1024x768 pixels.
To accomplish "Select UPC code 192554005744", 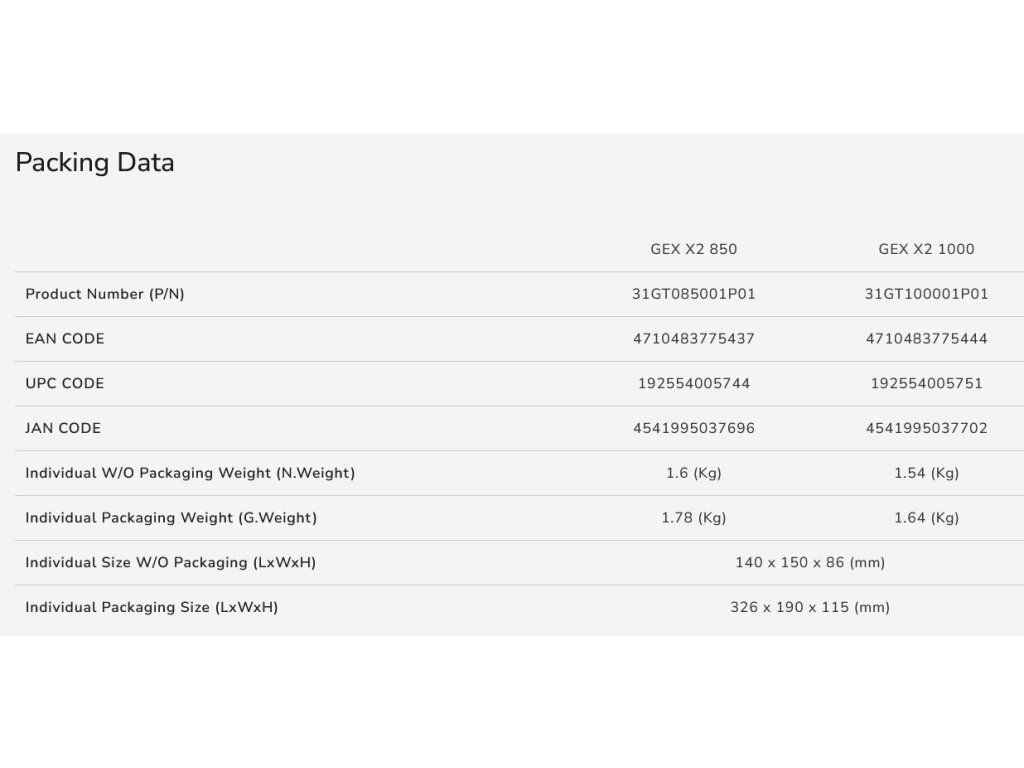I will (694, 383).
